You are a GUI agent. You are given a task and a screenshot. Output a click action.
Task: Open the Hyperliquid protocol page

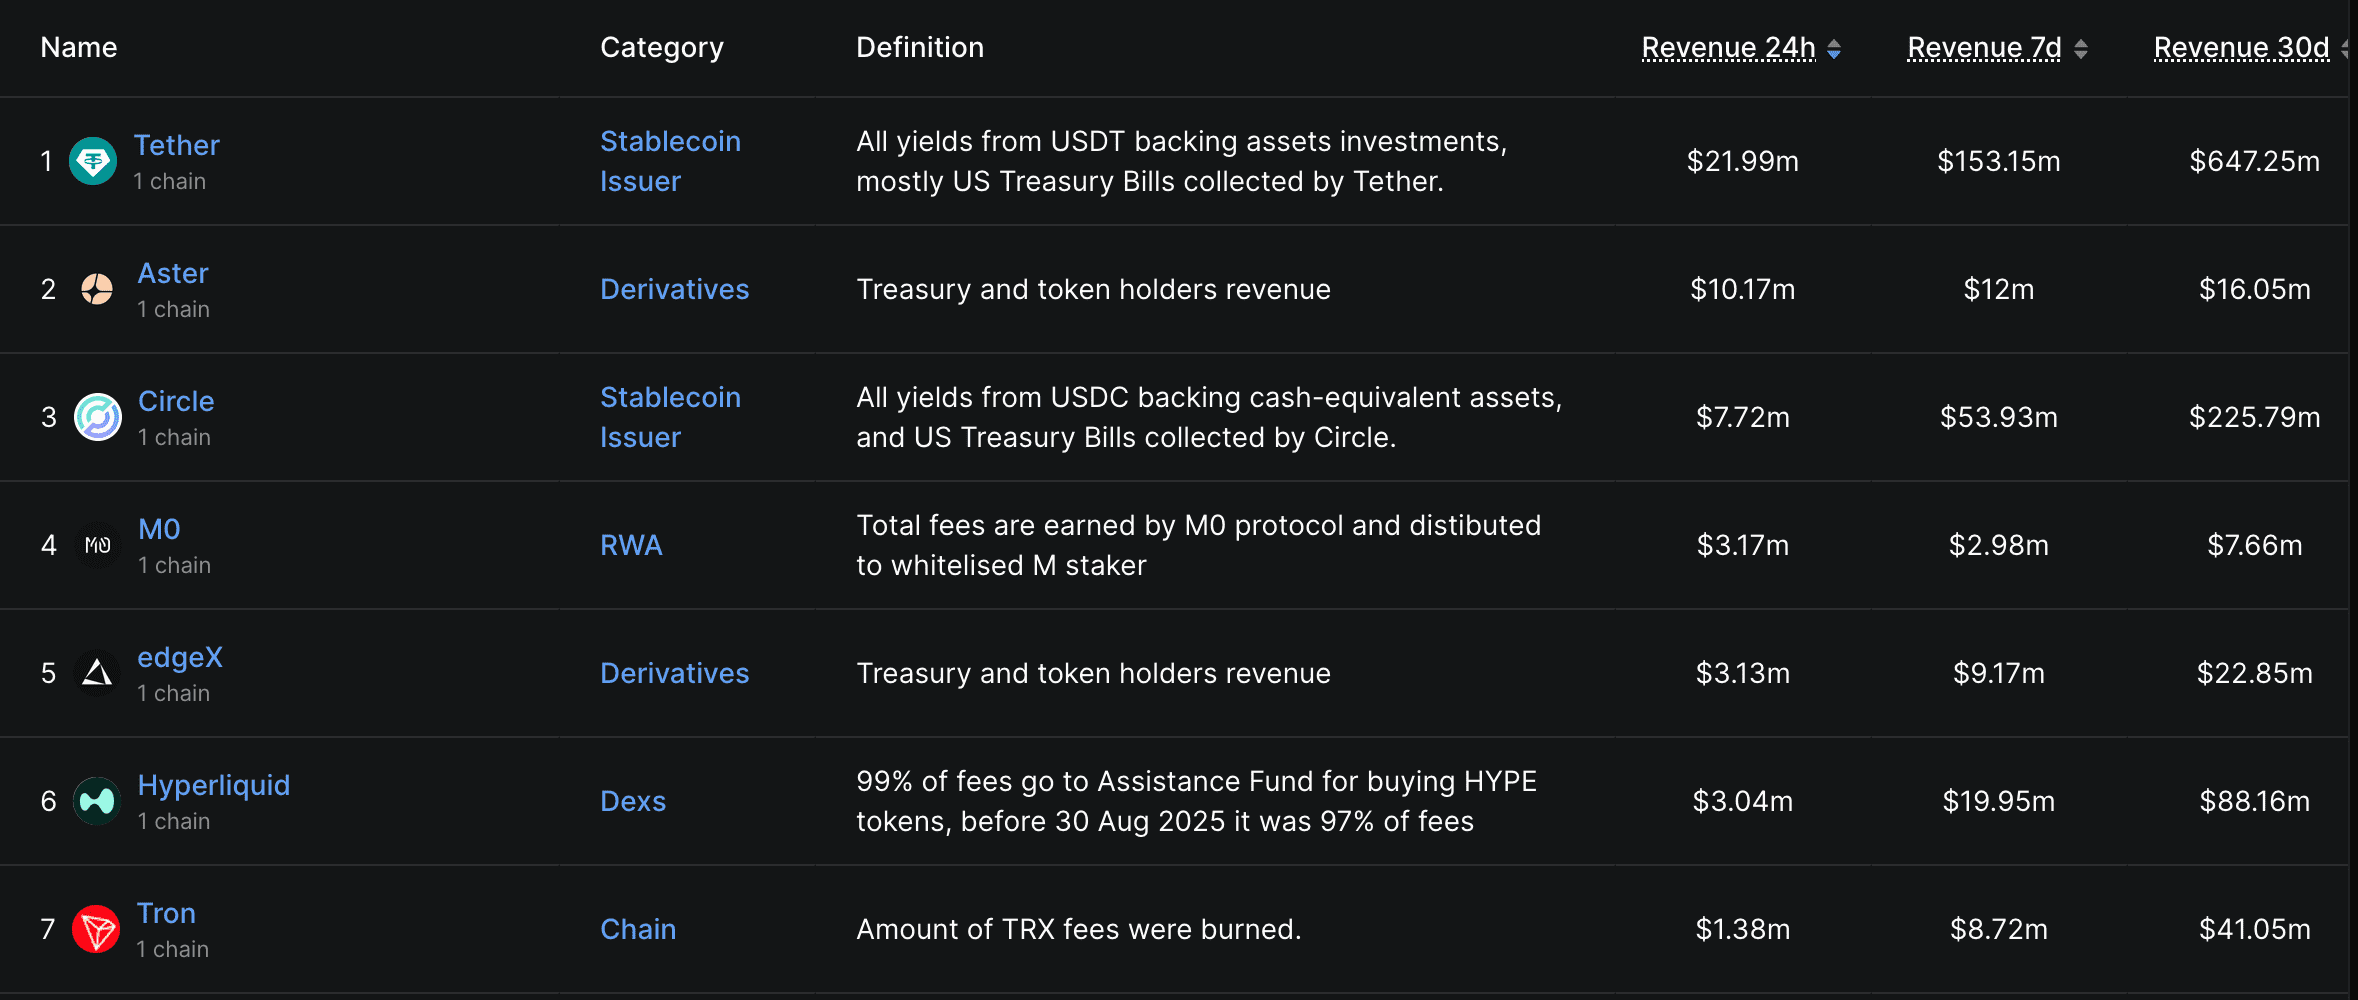[214, 785]
